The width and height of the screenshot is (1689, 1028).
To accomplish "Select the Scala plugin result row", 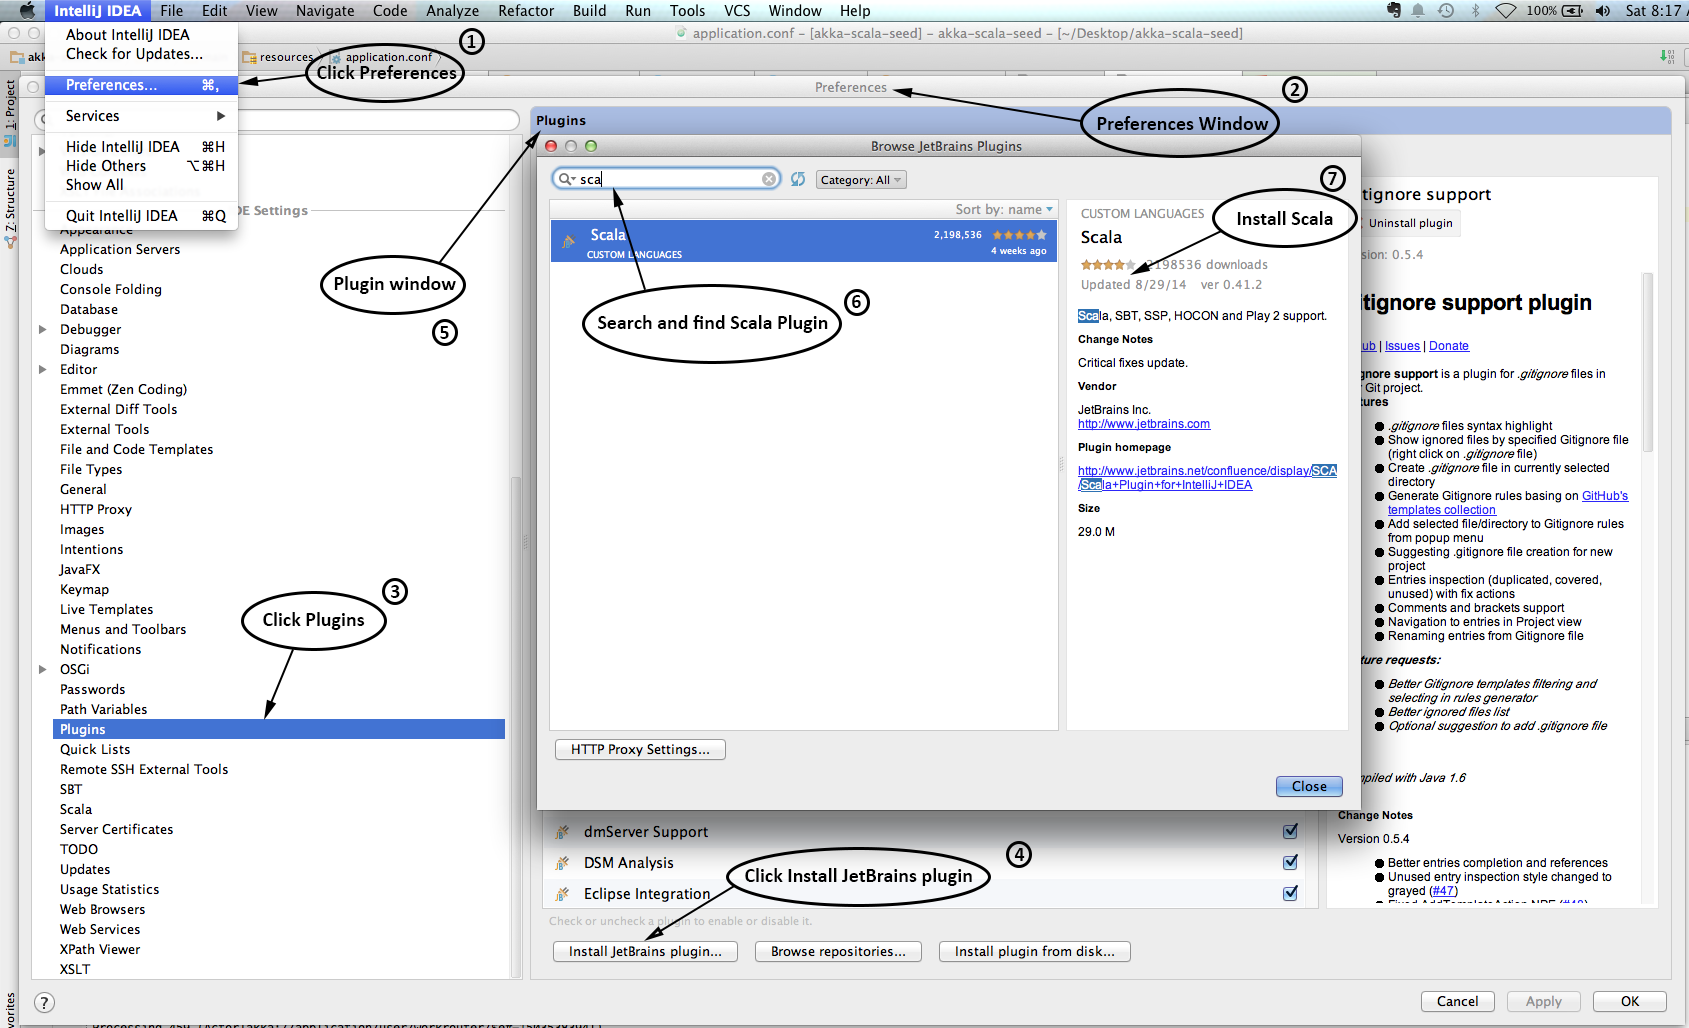I will tap(803, 241).
